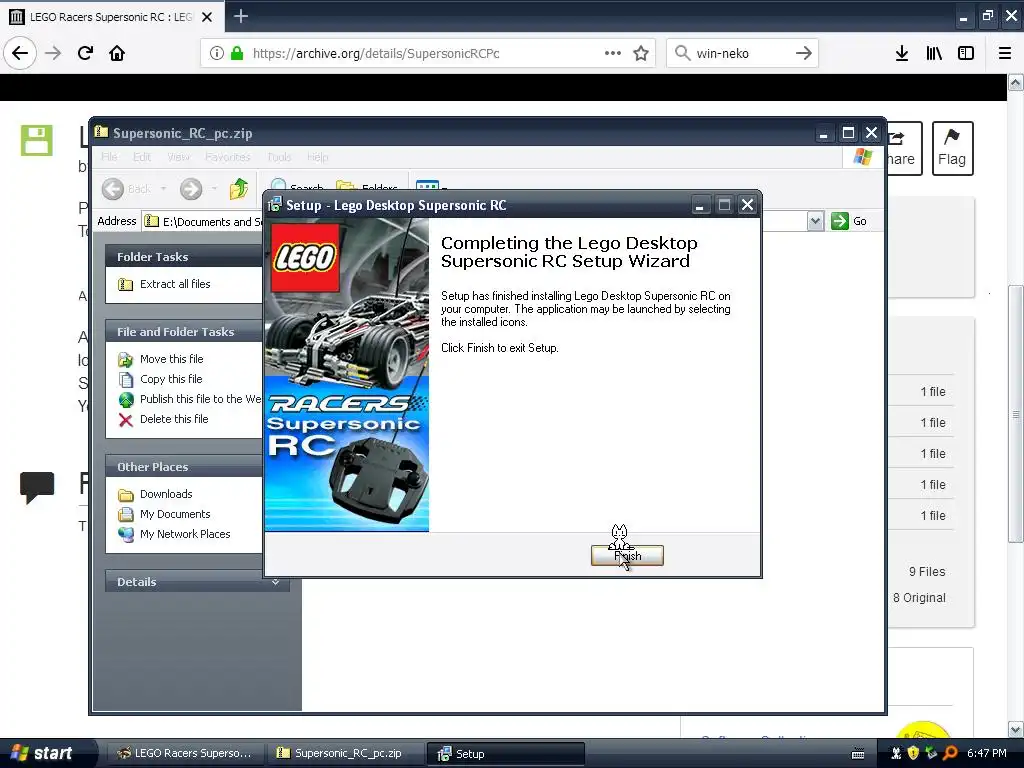The image size is (1024, 768).
Task: Click the green floppy disk software icon
Action: (x=37, y=140)
